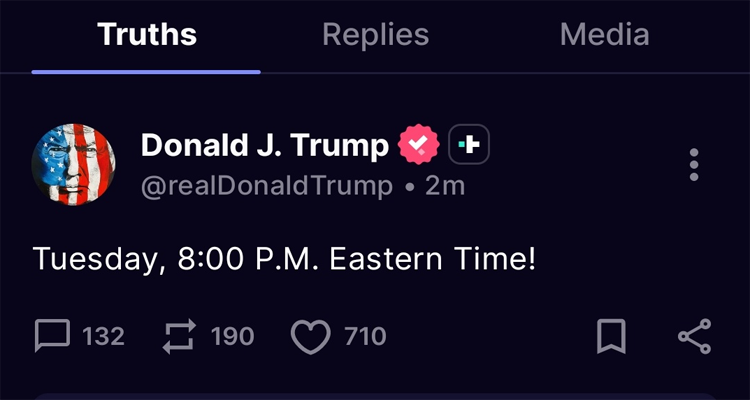Click the flag-themed profile avatar
The height and width of the screenshot is (400, 750).
73,165
